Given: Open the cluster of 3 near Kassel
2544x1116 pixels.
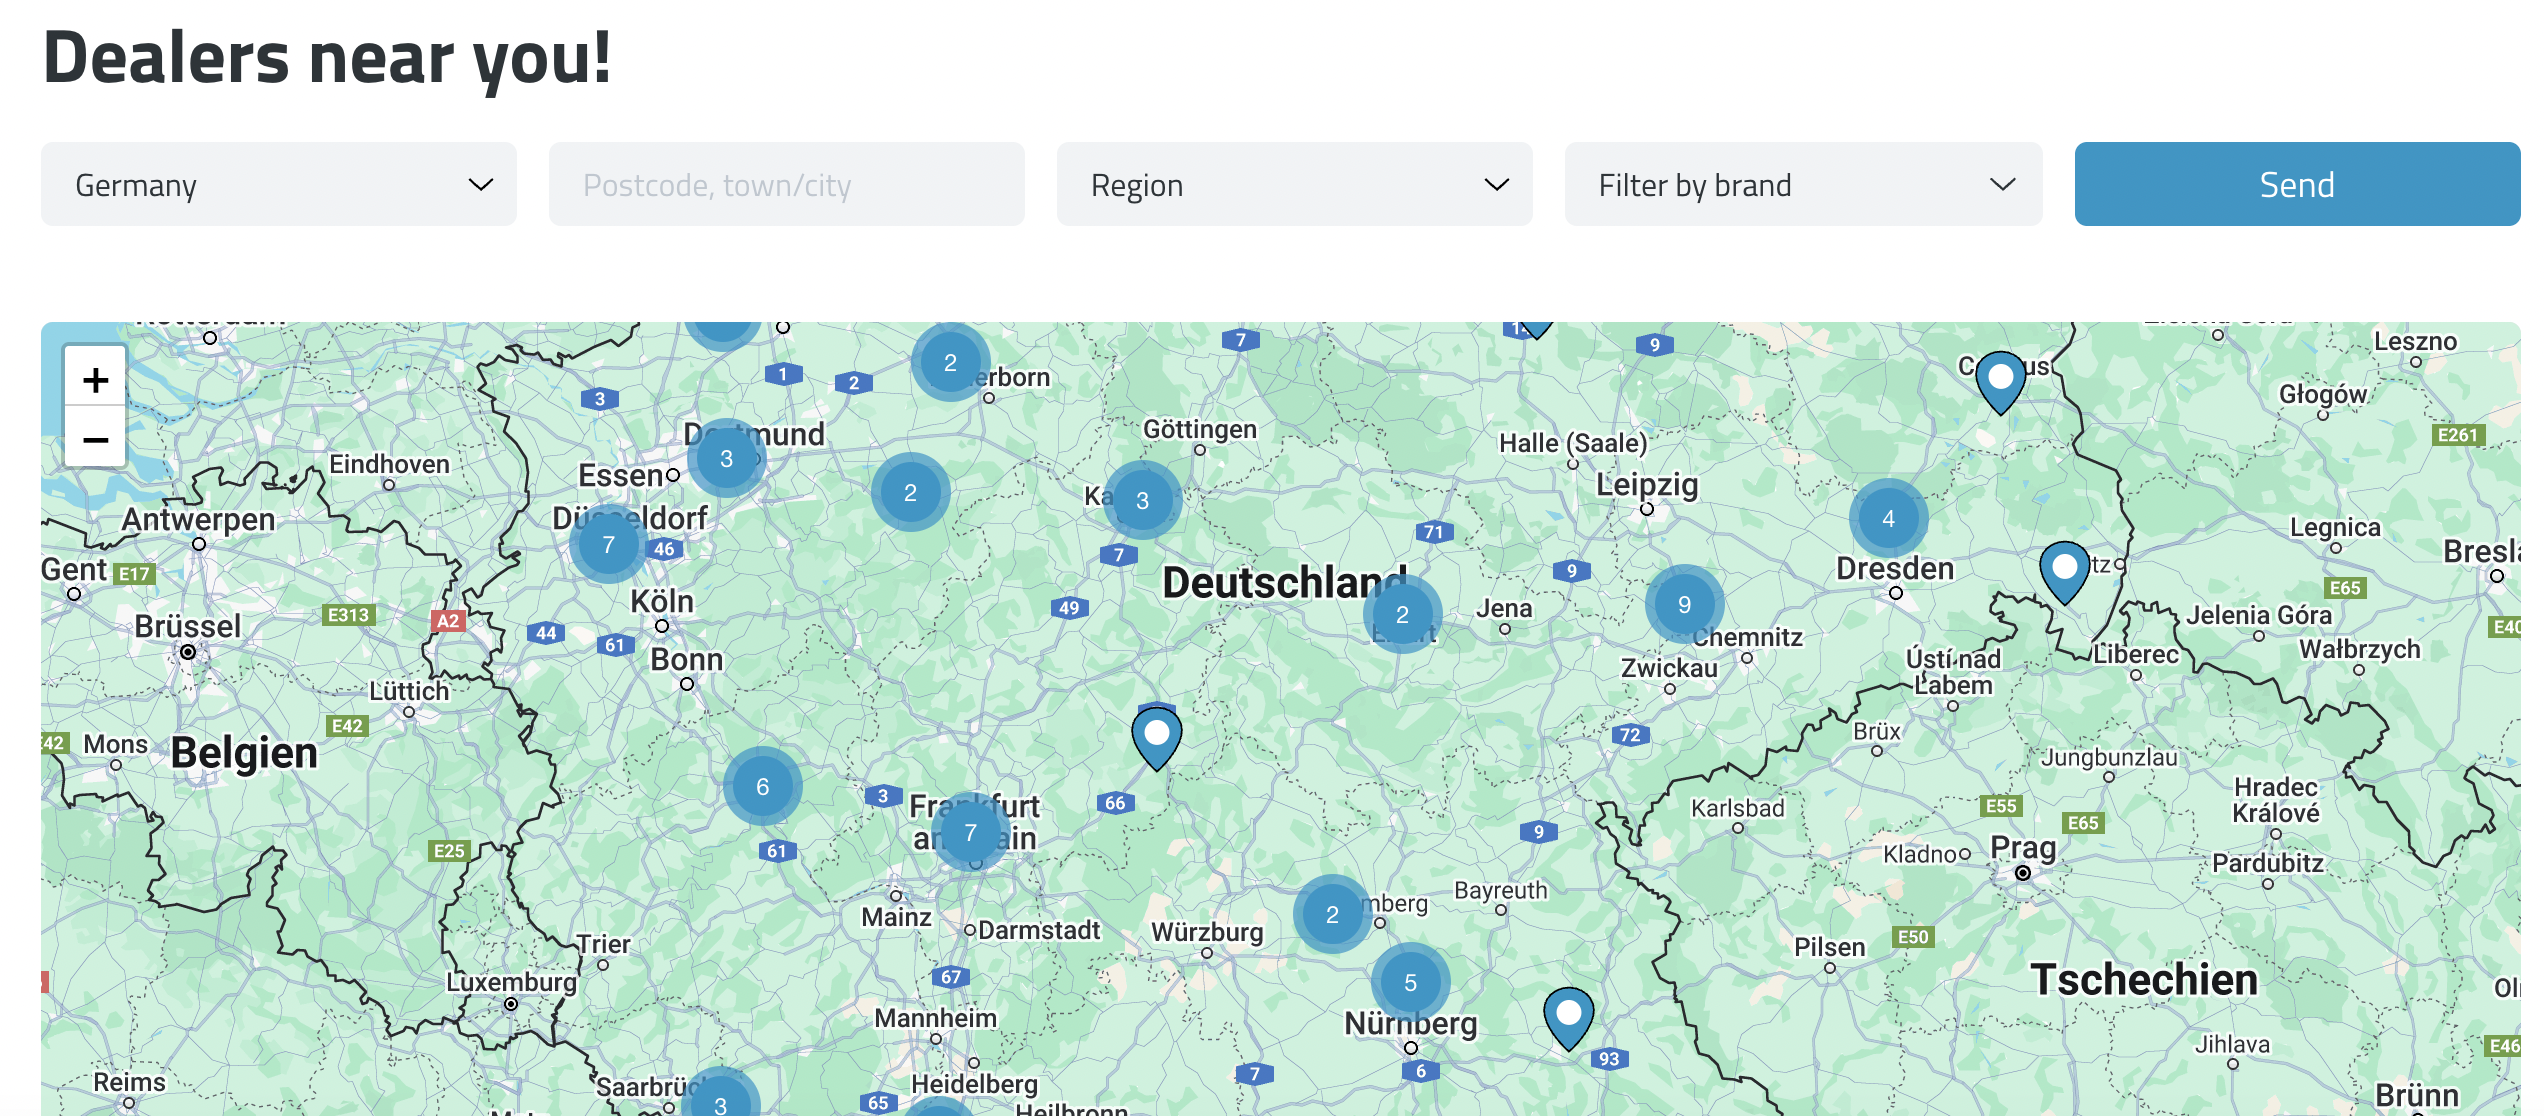Looking at the screenshot, I should point(1142,501).
